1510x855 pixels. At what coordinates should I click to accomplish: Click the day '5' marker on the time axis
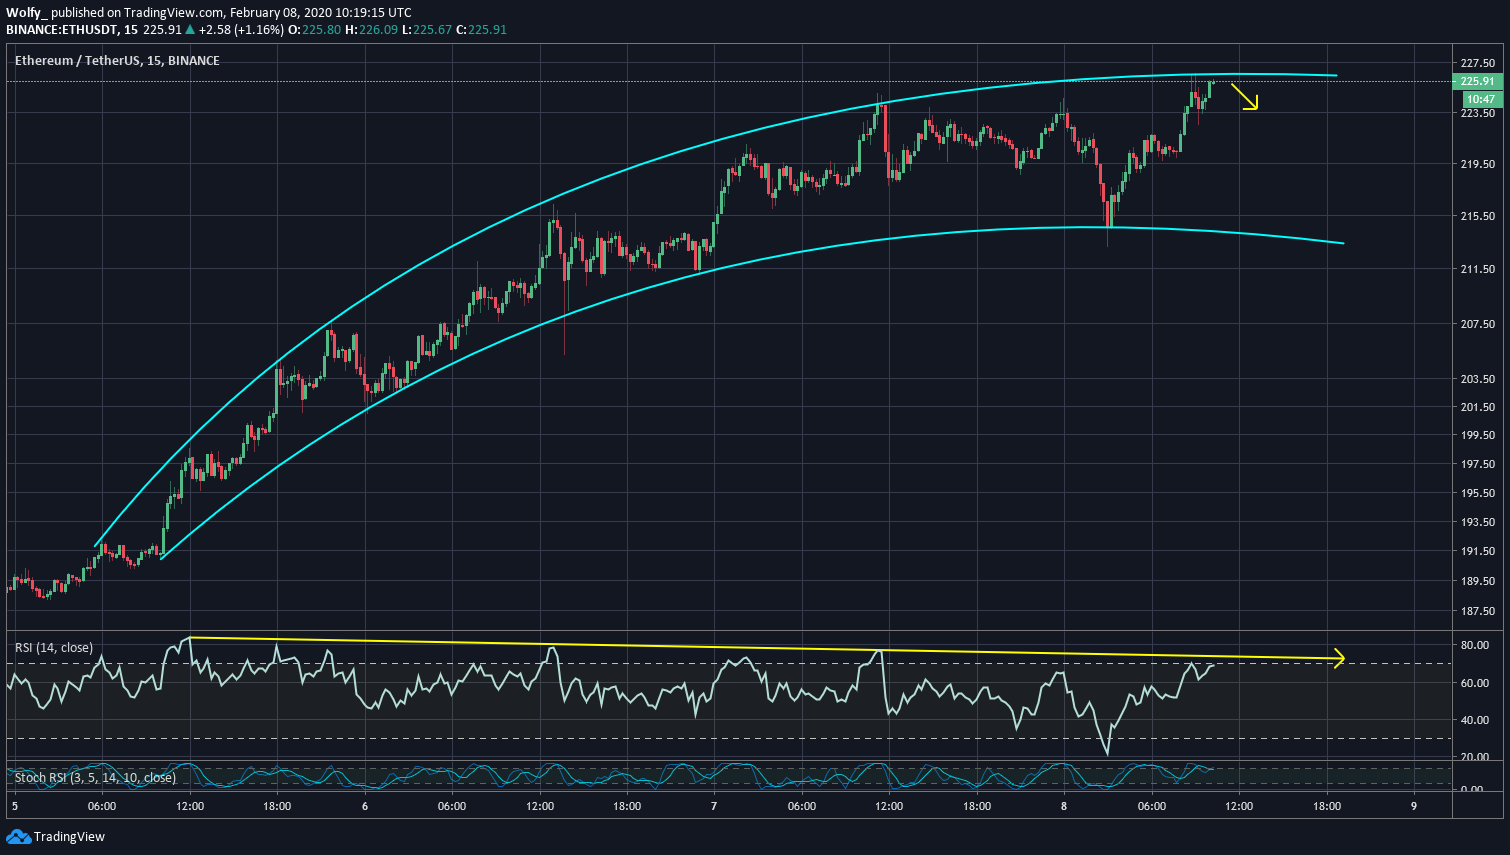(14, 806)
